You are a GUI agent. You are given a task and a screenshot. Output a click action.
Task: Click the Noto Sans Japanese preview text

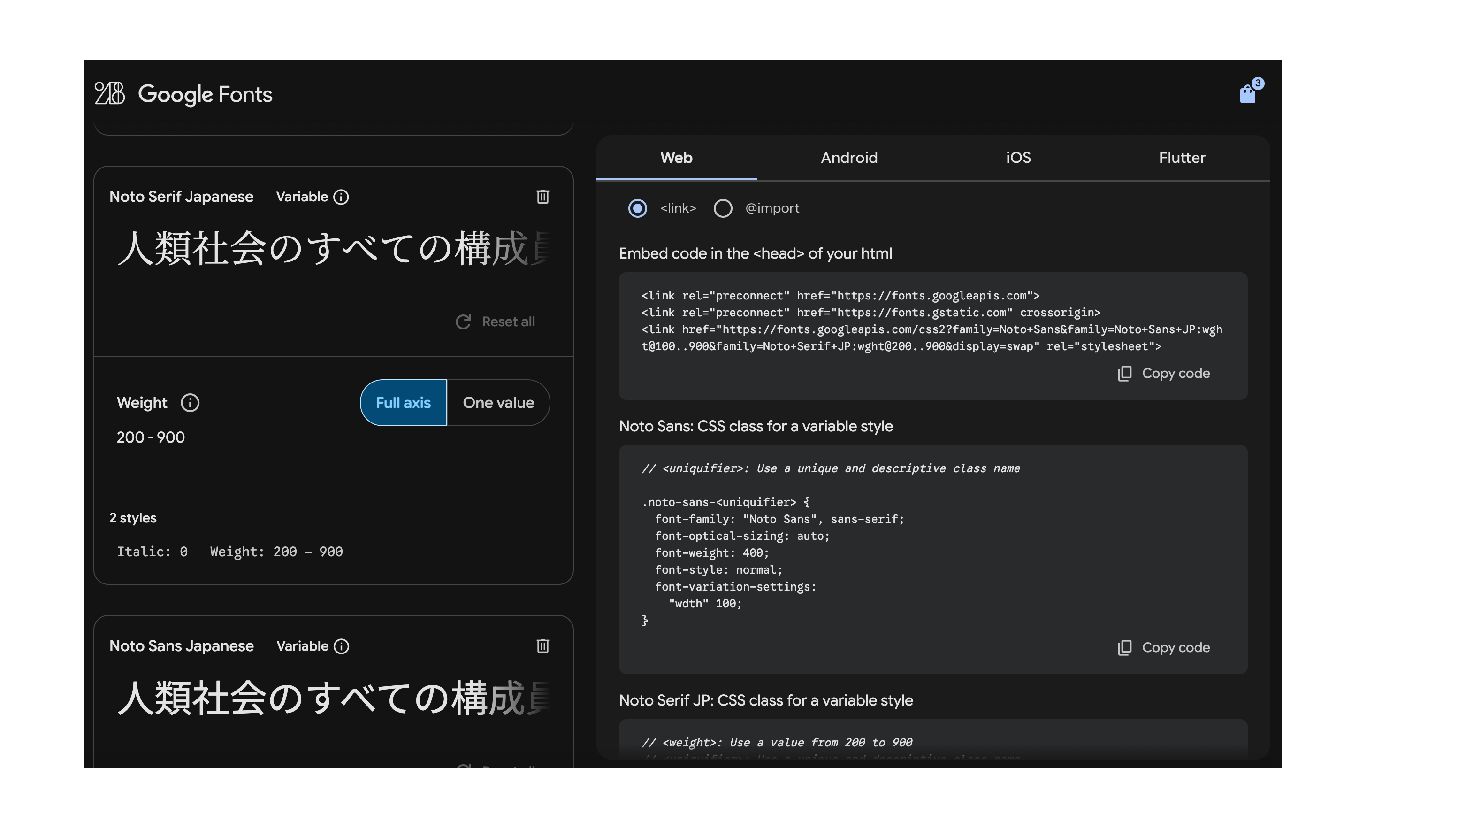coord(334,697)
